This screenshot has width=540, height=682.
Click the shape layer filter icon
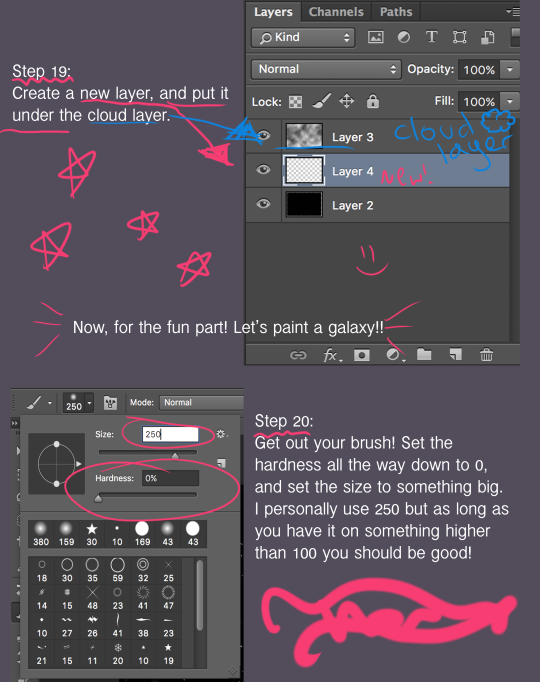coord(460,37)
